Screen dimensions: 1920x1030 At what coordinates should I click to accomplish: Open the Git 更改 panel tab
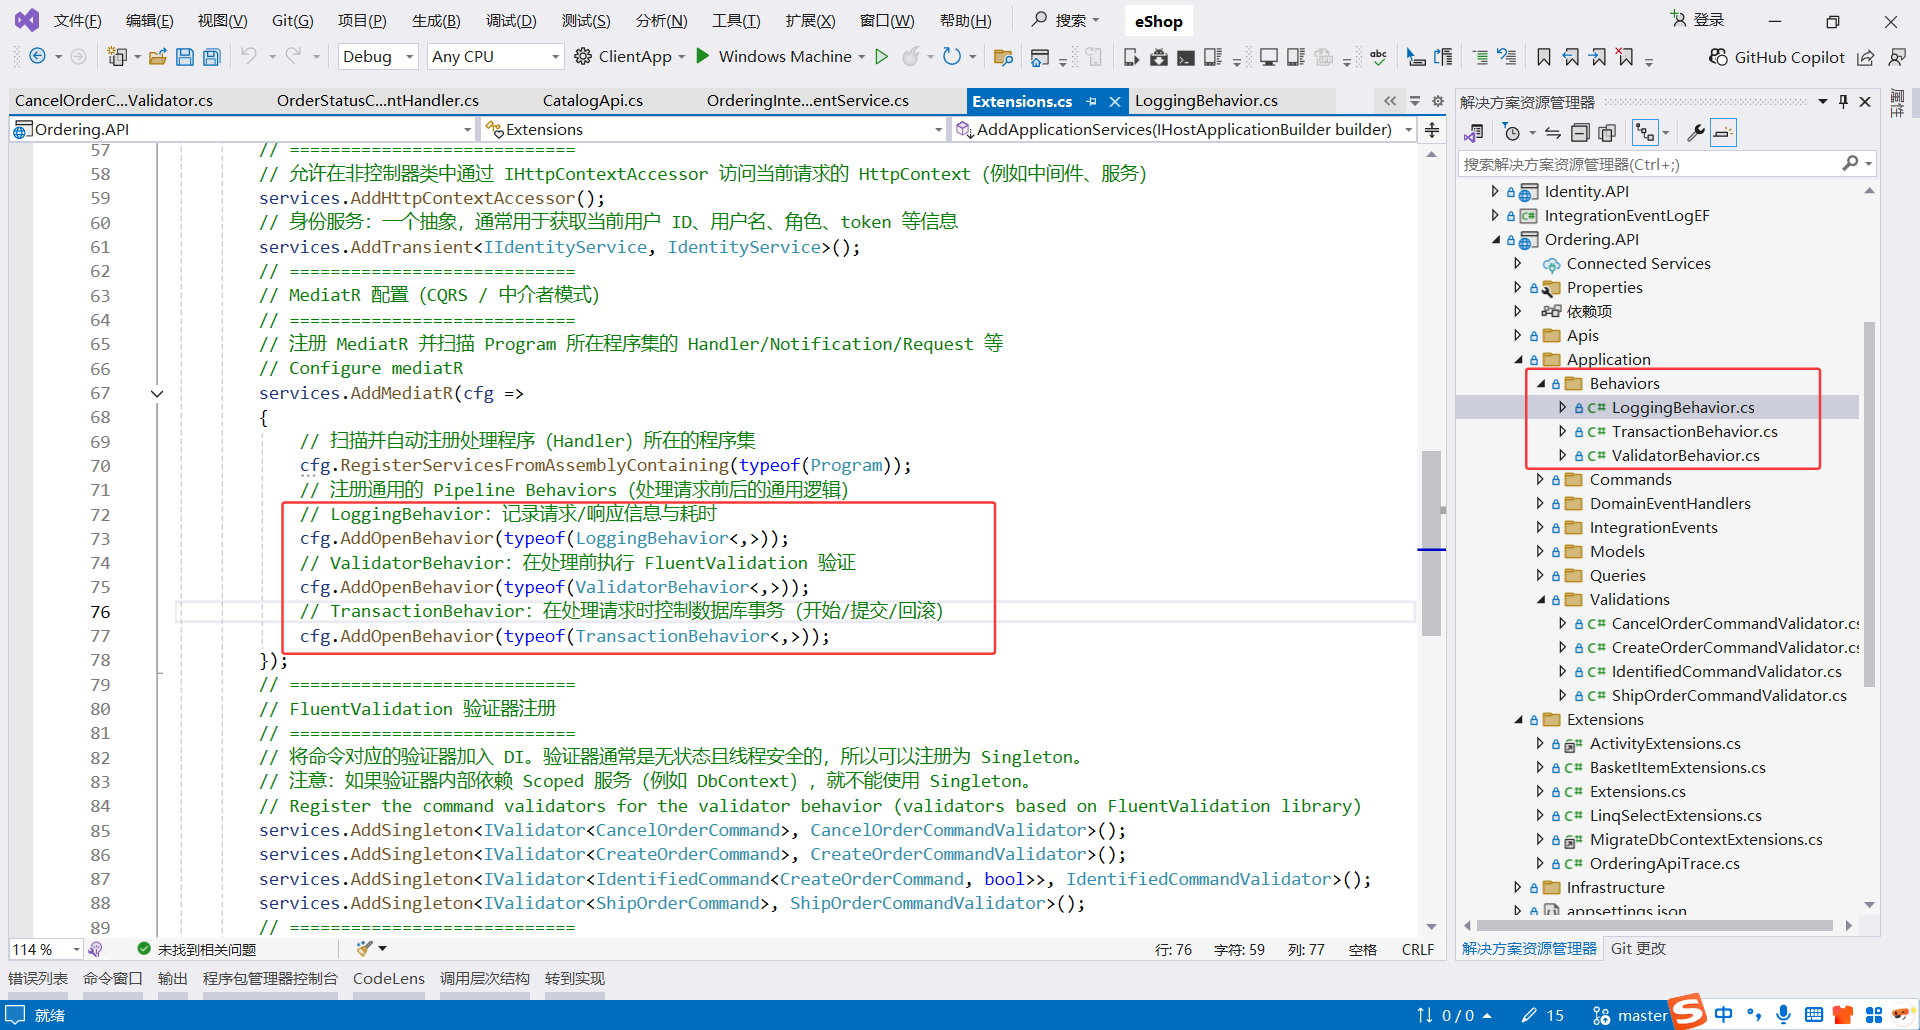[1638, 948]
